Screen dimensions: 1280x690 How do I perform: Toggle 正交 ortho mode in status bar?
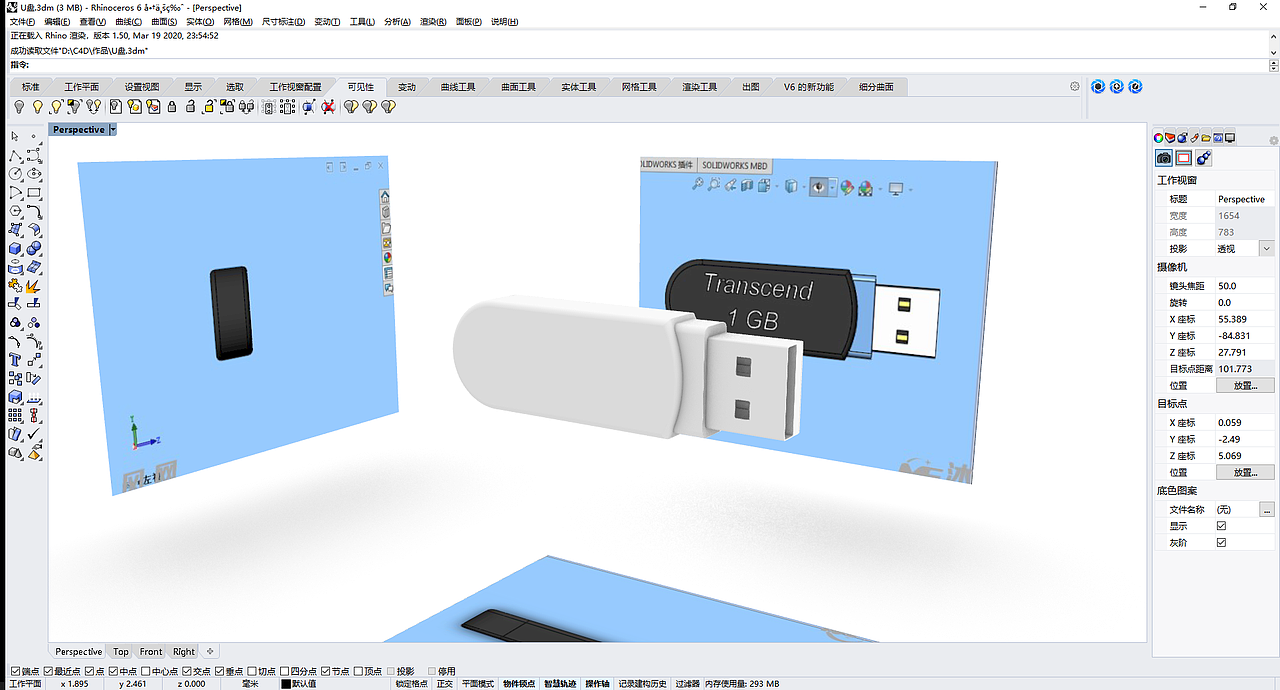tap(445, 684)
